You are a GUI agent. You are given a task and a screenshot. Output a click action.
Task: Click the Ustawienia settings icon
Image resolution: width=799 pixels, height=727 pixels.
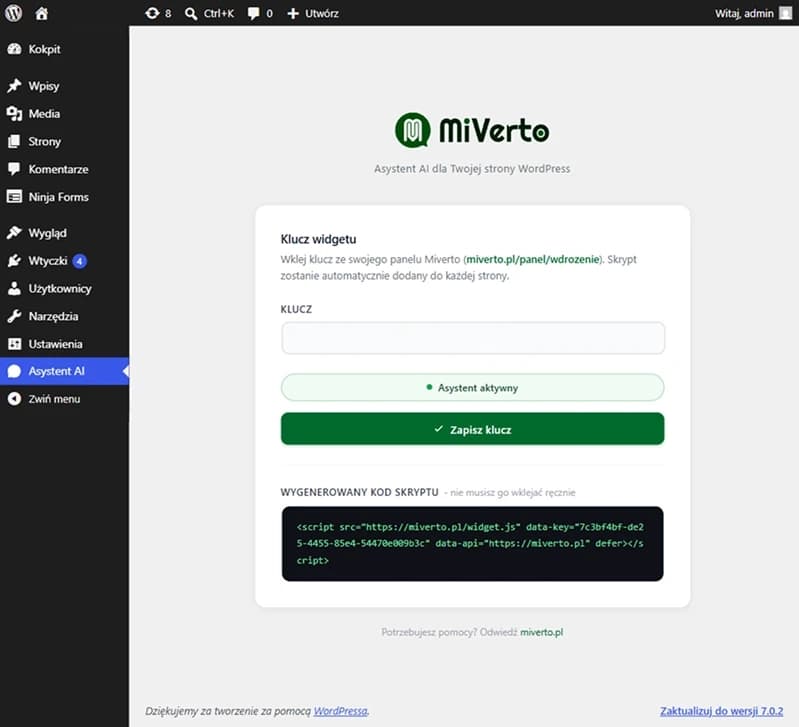click(14, 344)
